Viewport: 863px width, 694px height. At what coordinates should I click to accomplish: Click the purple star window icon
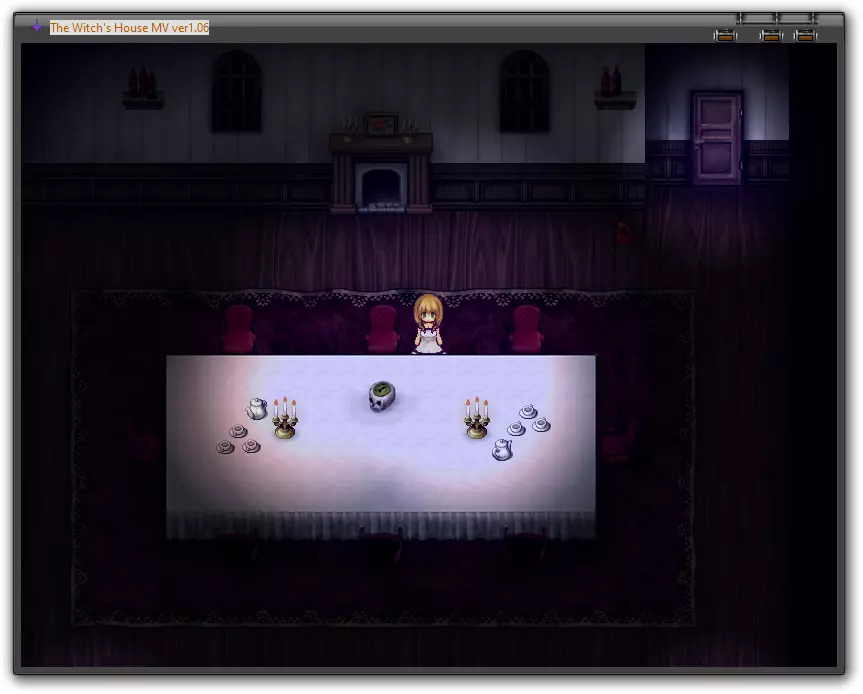[36, 26]
